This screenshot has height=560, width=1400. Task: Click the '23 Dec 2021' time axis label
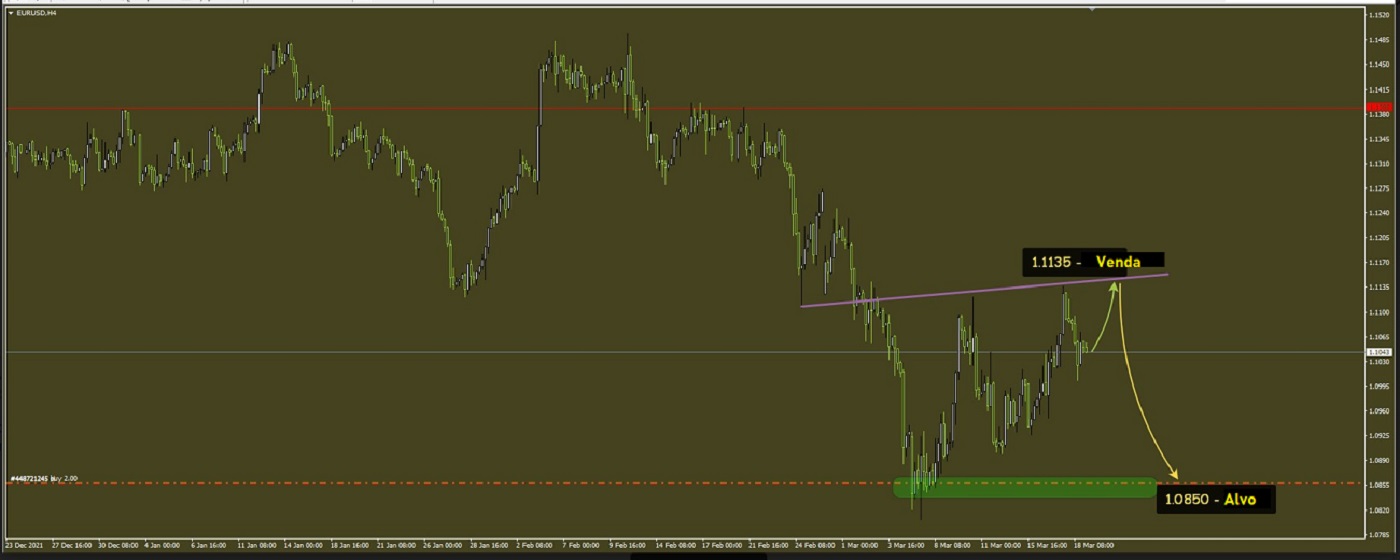[x=26, y=546]
